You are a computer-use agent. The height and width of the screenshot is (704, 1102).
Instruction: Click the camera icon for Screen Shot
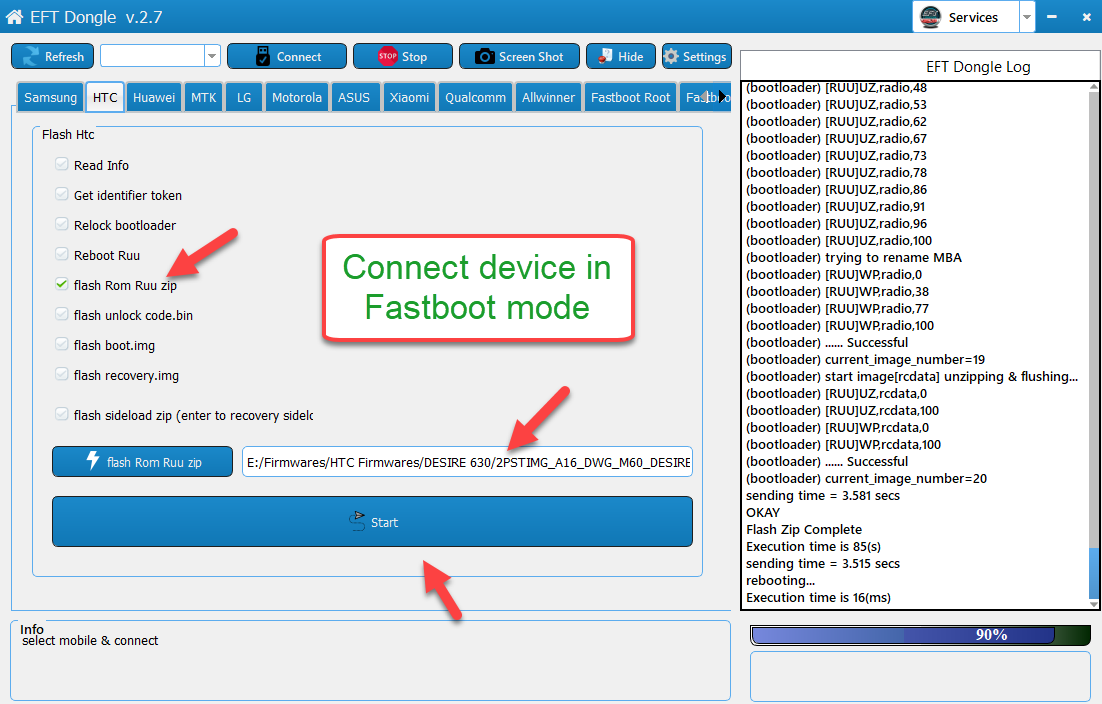pyautogui.click(x=484, y=56)
